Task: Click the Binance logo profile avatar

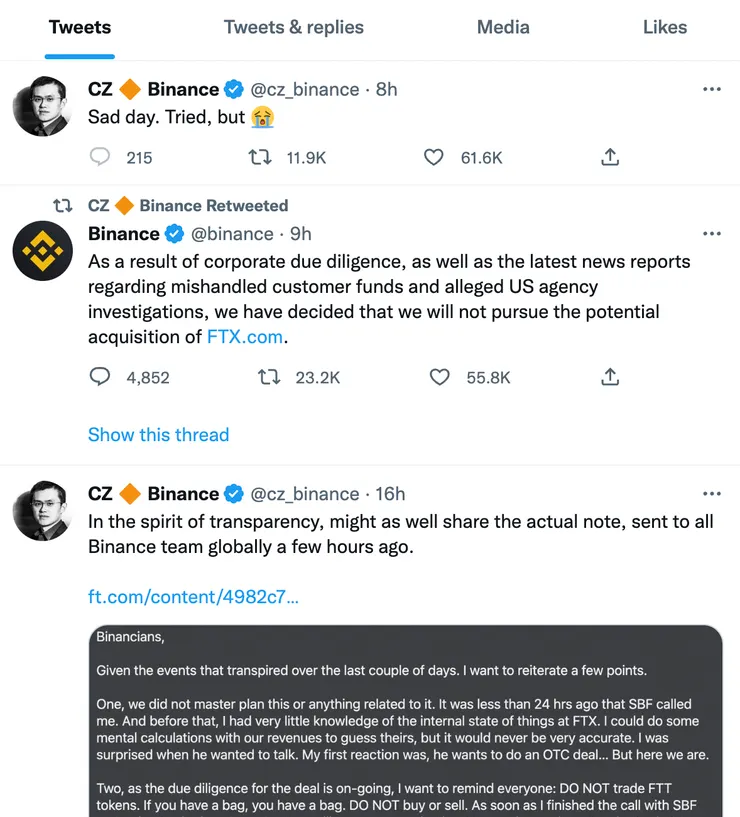Action: [43, 251]
